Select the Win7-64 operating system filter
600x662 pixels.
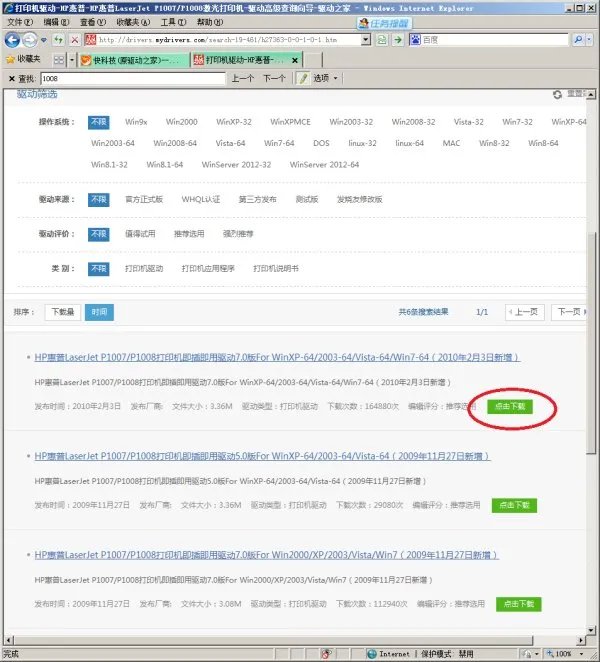tap(279, 143)
